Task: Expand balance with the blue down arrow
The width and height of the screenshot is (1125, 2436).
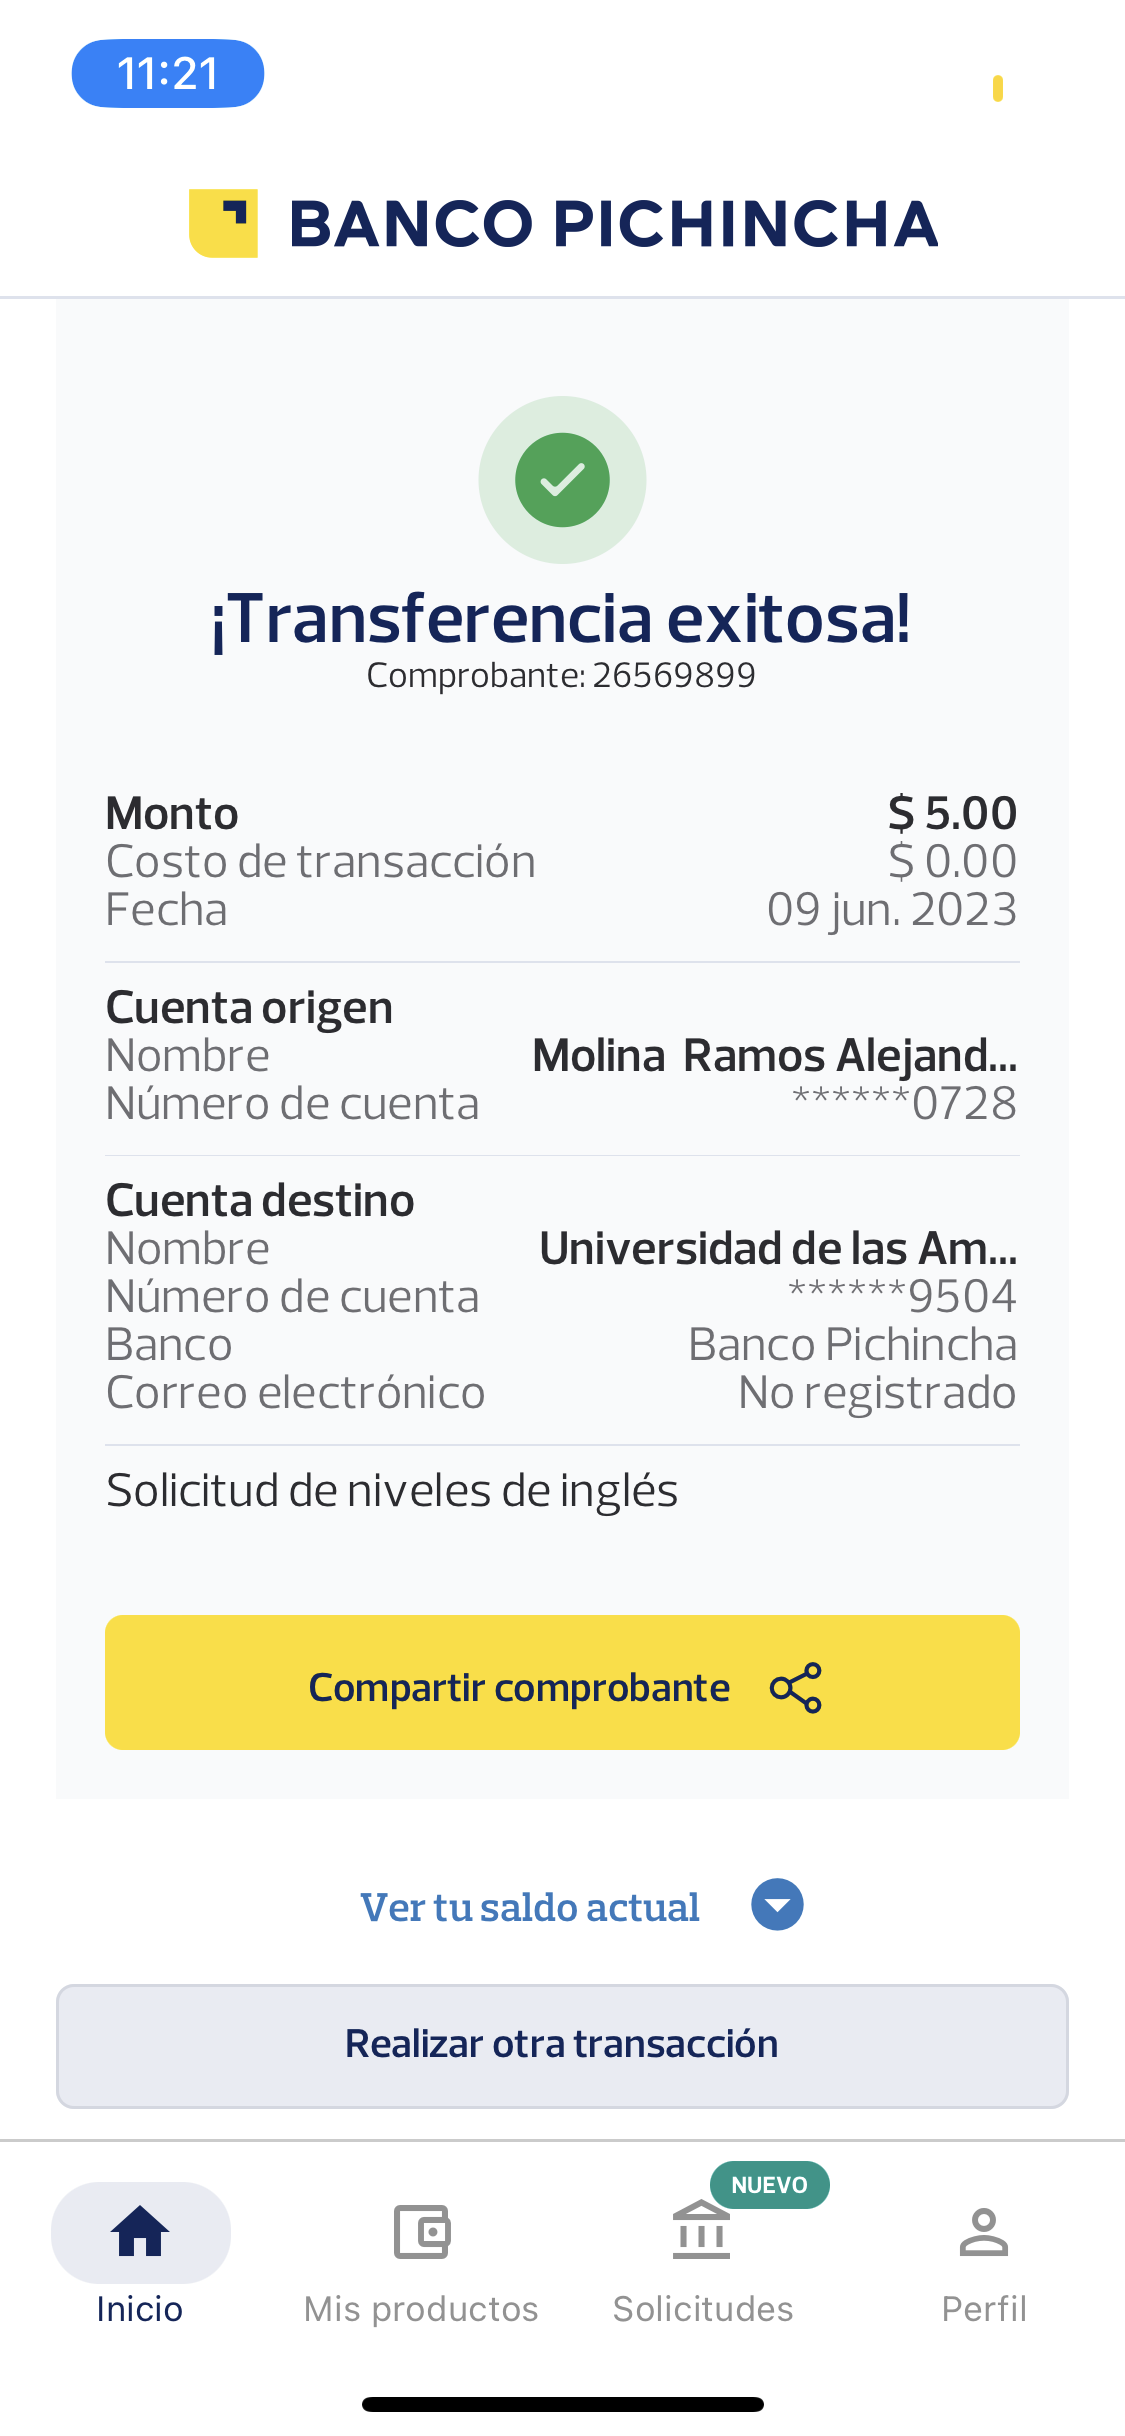Action: 777,1905
